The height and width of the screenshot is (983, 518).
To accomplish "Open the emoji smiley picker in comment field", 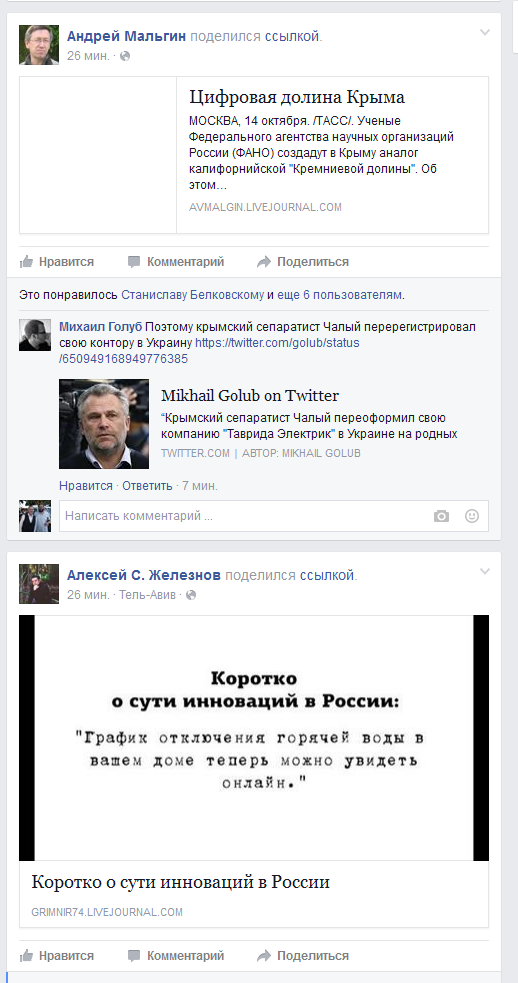I will (472, 516).
